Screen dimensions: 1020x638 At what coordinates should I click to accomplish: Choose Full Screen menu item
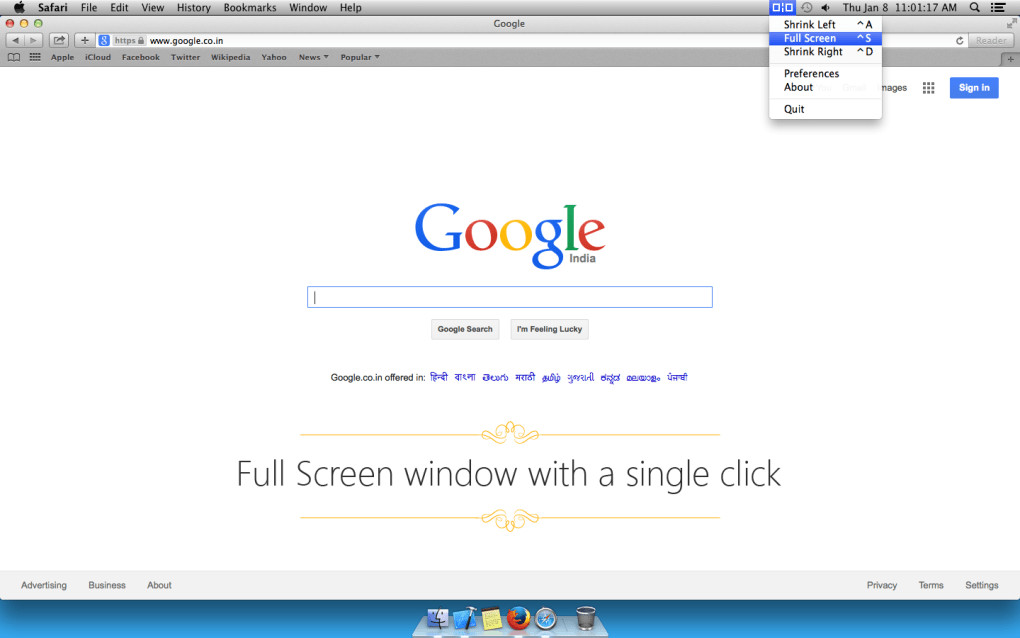point(825,38)
